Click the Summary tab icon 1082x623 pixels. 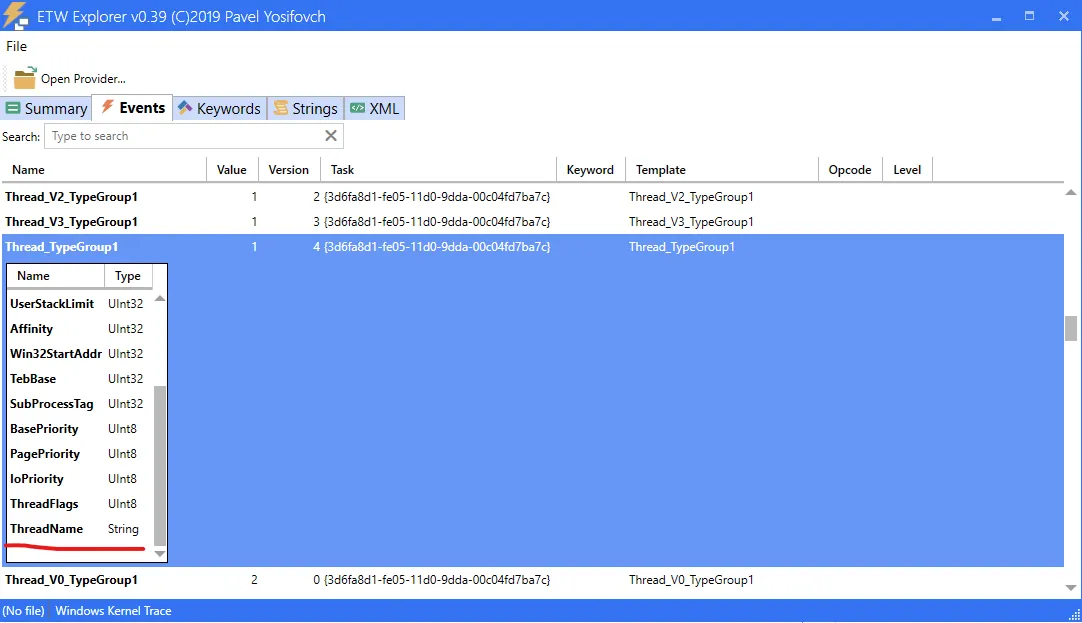click(x=13, y=108)
